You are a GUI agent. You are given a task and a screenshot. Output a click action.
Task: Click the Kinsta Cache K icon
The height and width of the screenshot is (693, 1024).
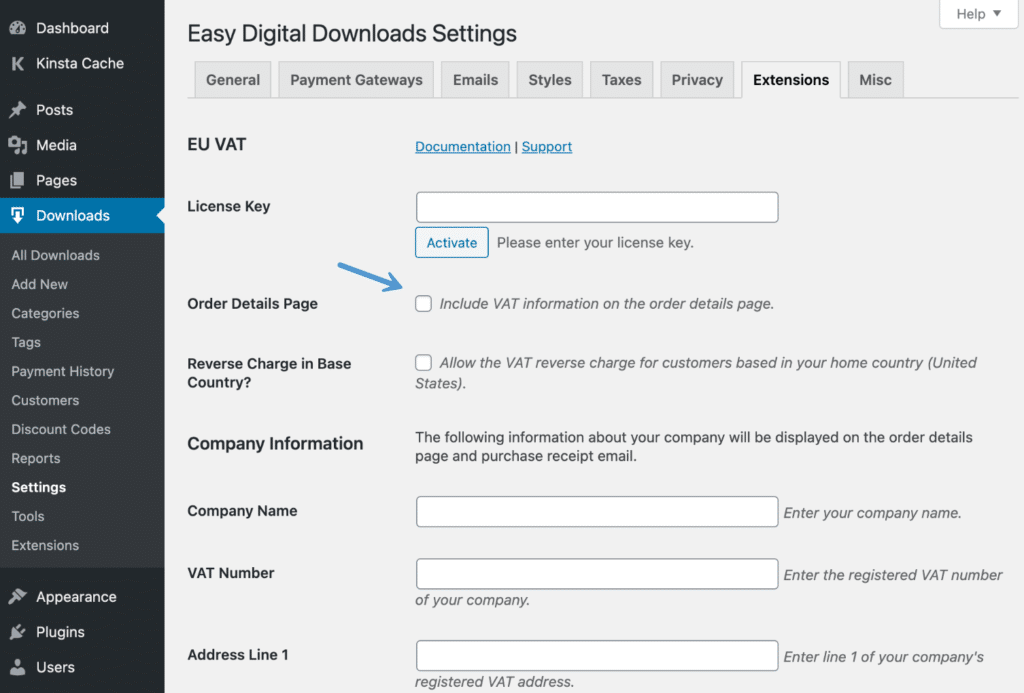tap(17, 63)
